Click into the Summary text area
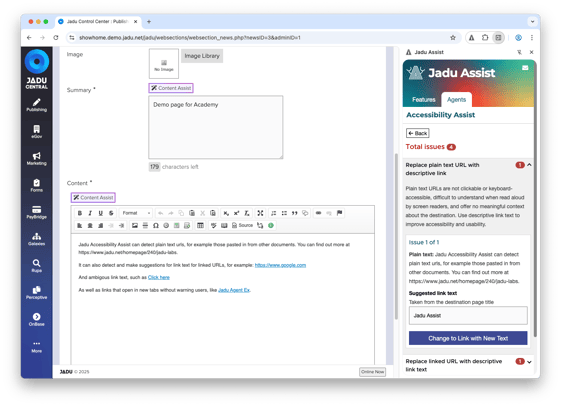This screenshot has height=406, width=561. [216, 127]
